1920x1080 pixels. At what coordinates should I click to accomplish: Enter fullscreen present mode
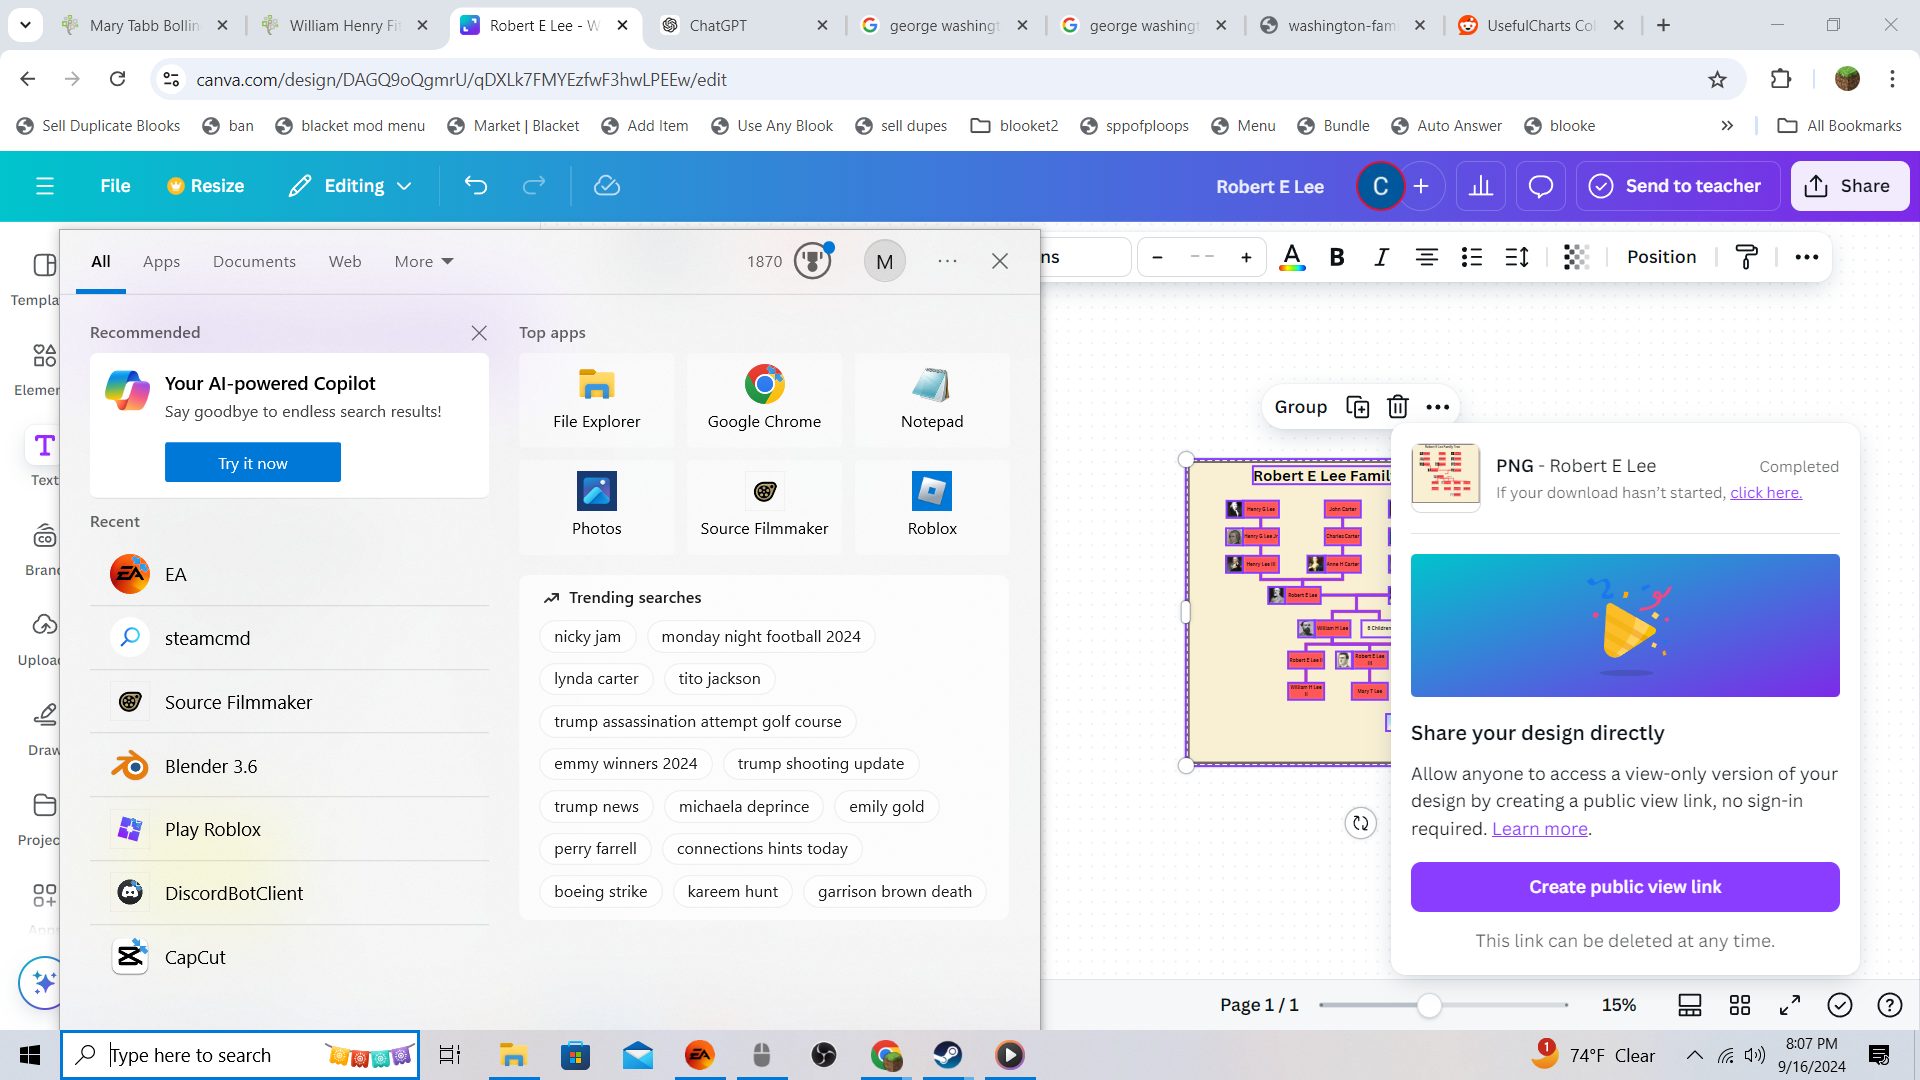[1790, 1005]
